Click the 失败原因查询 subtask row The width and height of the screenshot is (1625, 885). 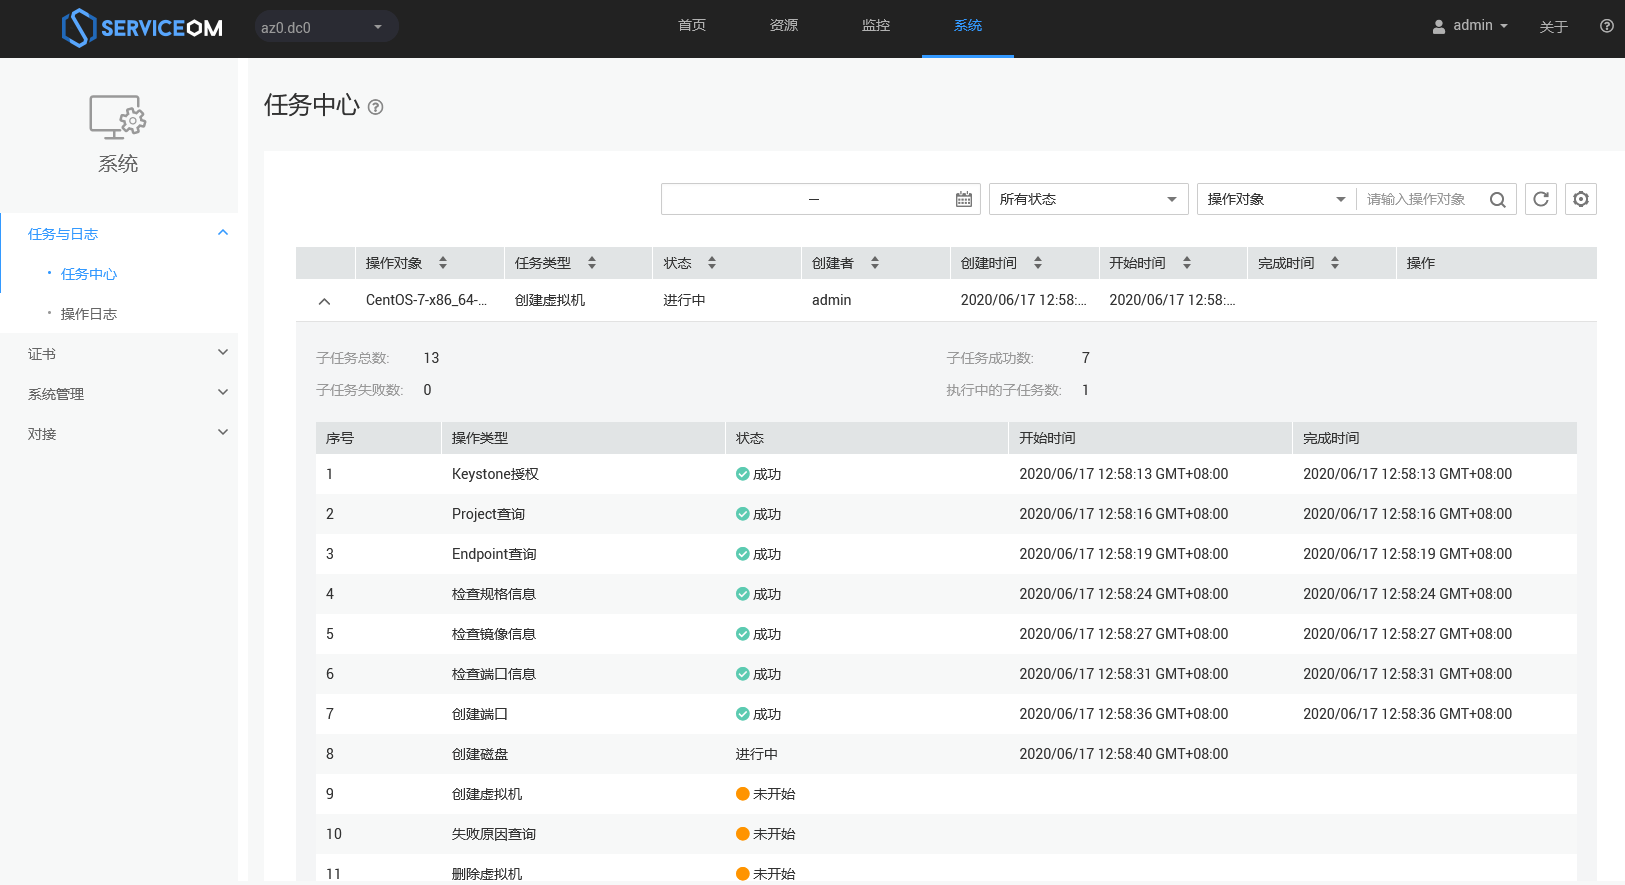(x=946, y=834)
